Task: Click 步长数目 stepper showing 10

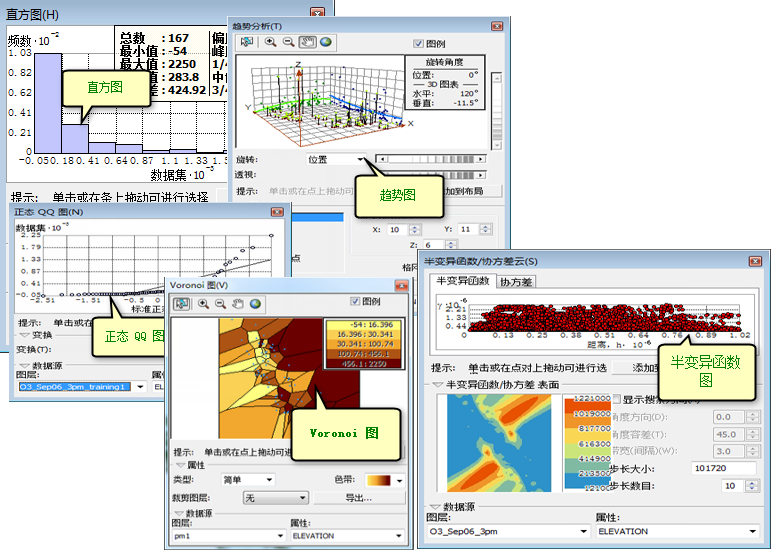Action: tap(752, 486)
